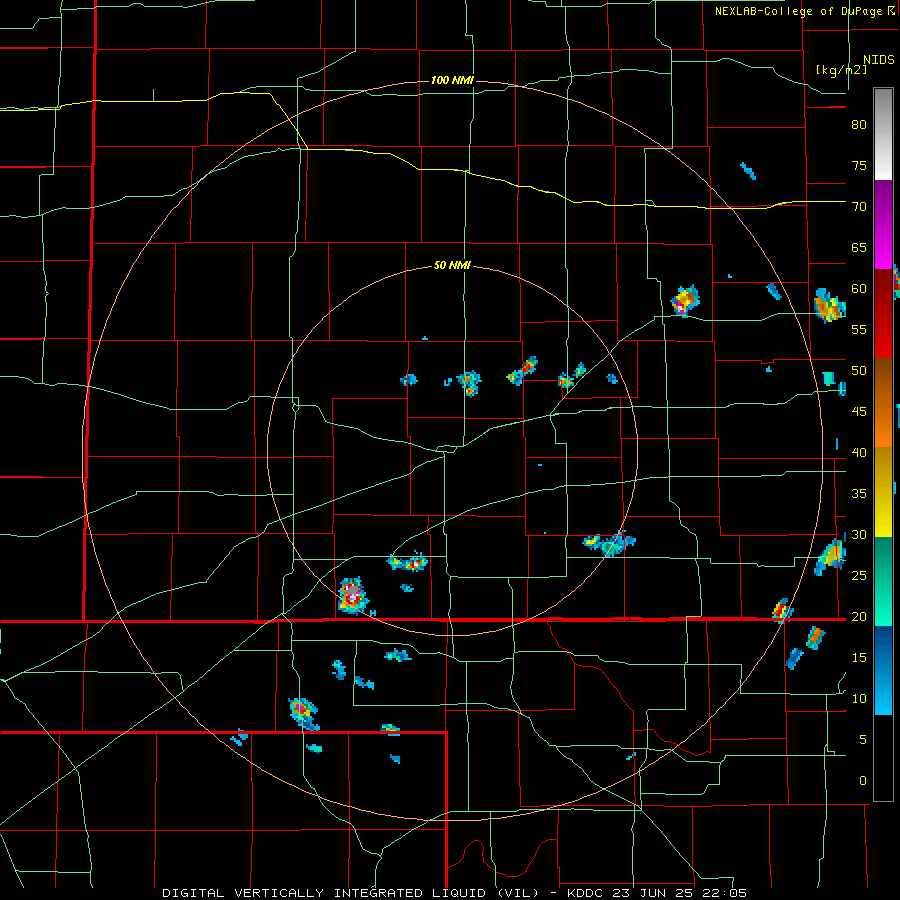The width and height of the screenshot is (900, 900).
Task: Pick the dark red segment of color bar
Action: tap(883, 314)
